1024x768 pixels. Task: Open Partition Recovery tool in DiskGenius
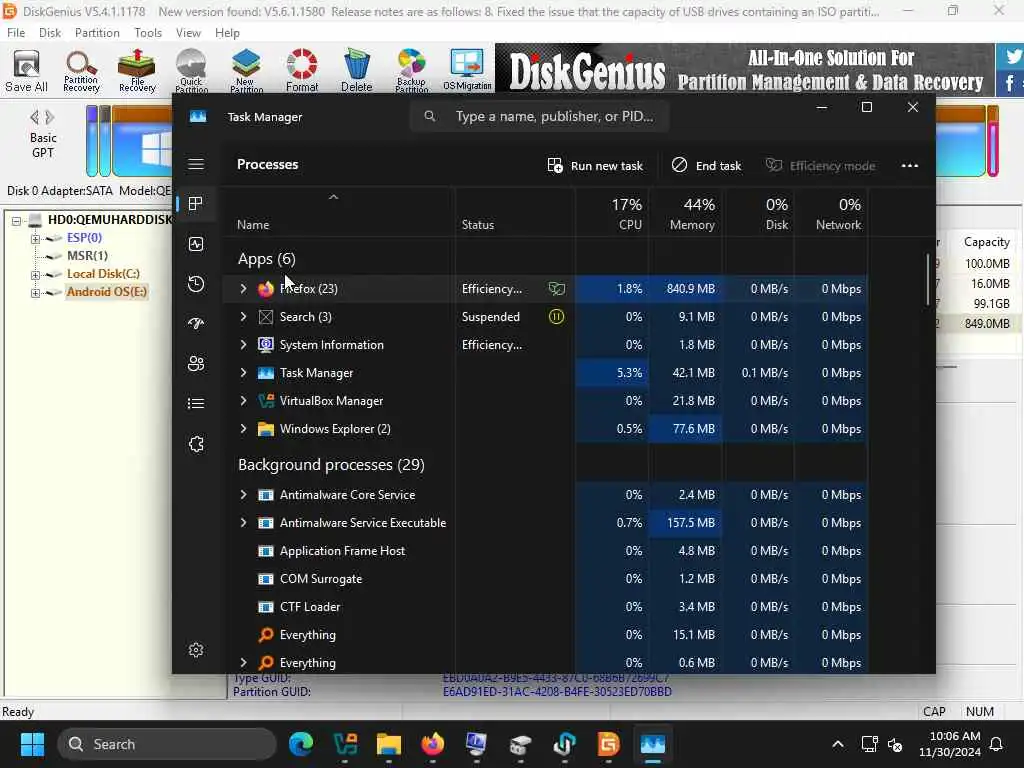[82, 71]
